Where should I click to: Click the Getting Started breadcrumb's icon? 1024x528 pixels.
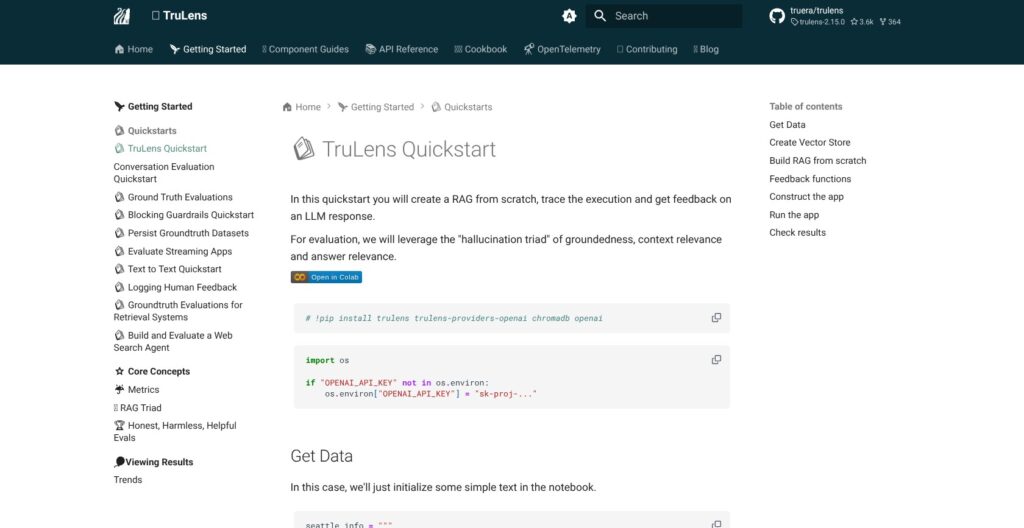[x=343, y=107]
